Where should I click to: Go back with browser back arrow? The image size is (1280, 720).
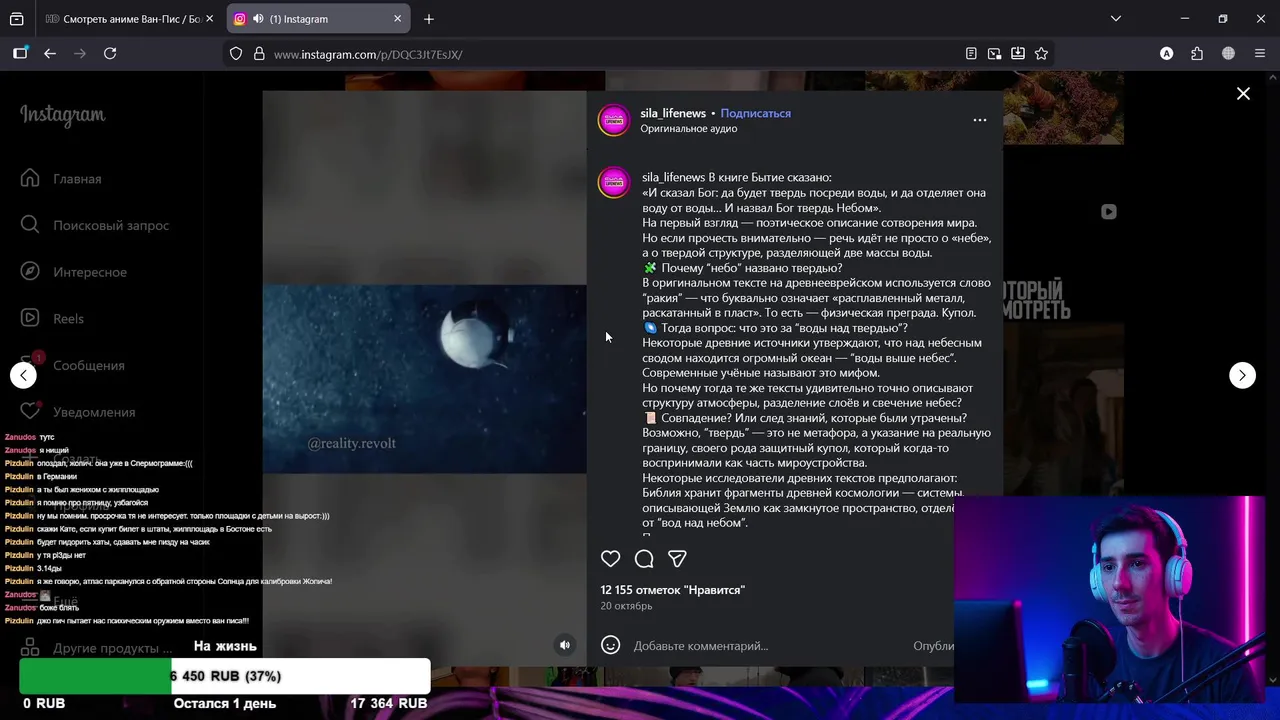50,54
